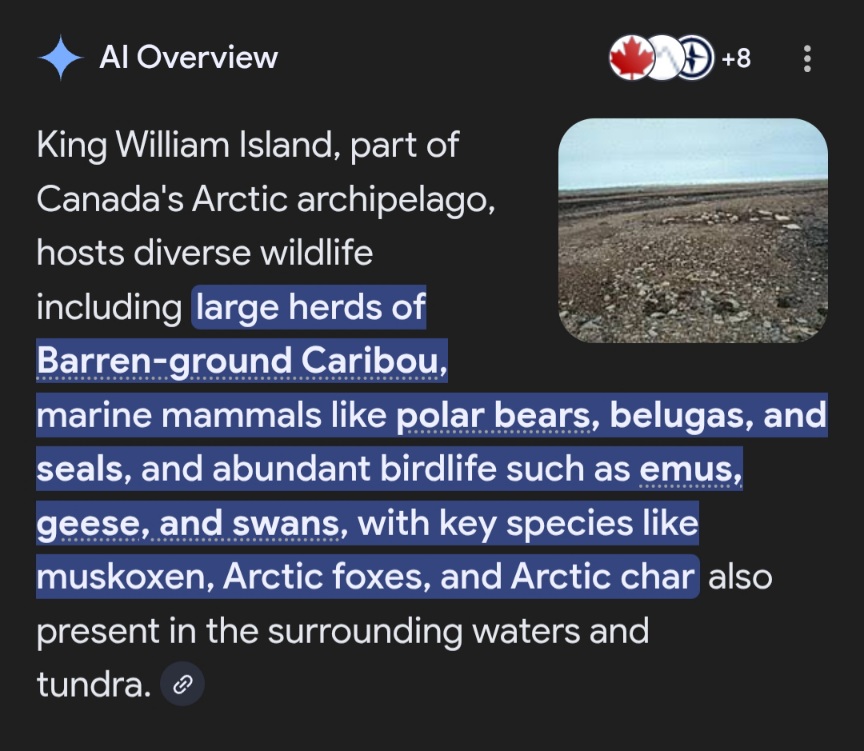Screen dimensions: 864x751
Task: Click the 'muskoxen, Arctic foxes, and Arctic char' highlight
Action: [x=365, y=577]
